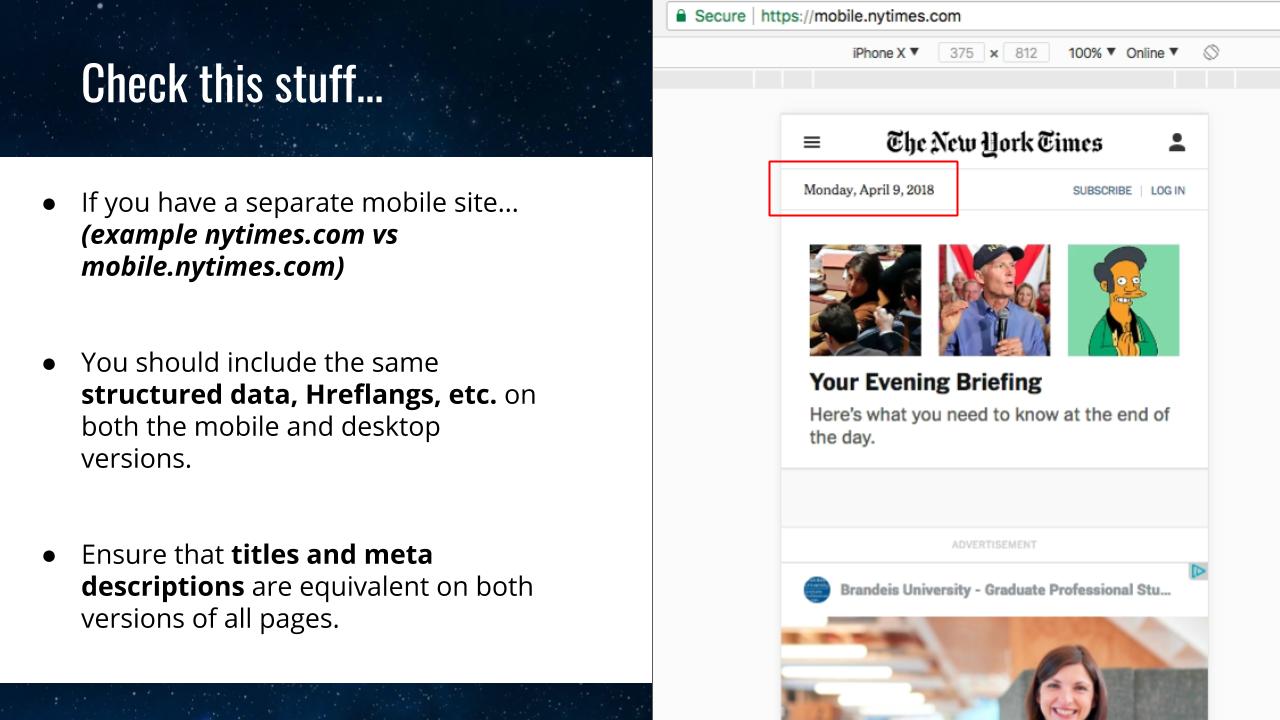Click The New York Times logo
The width and height of the screenshot is (1280, 720).
994,143
